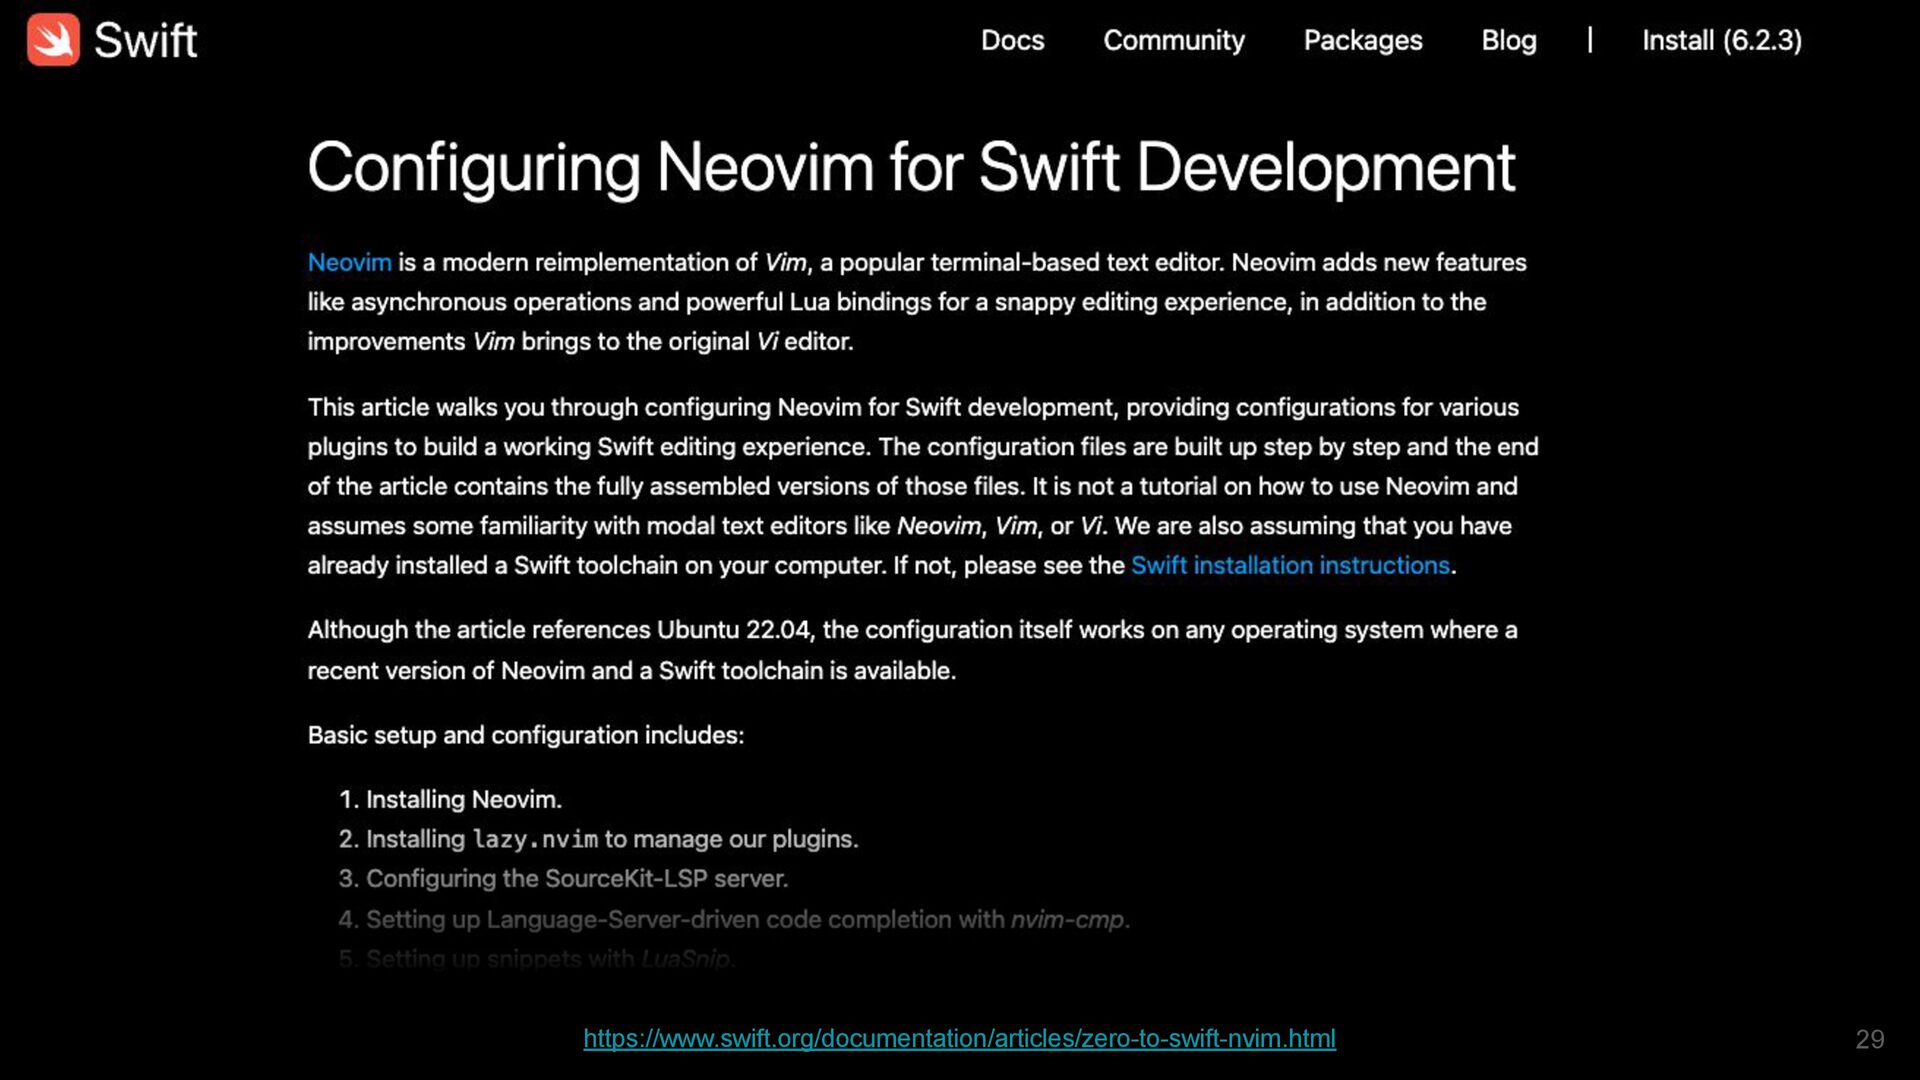Open the Docs menu
The width and height of the screenshot is (1920, 1080).
tap(1012, 40)
